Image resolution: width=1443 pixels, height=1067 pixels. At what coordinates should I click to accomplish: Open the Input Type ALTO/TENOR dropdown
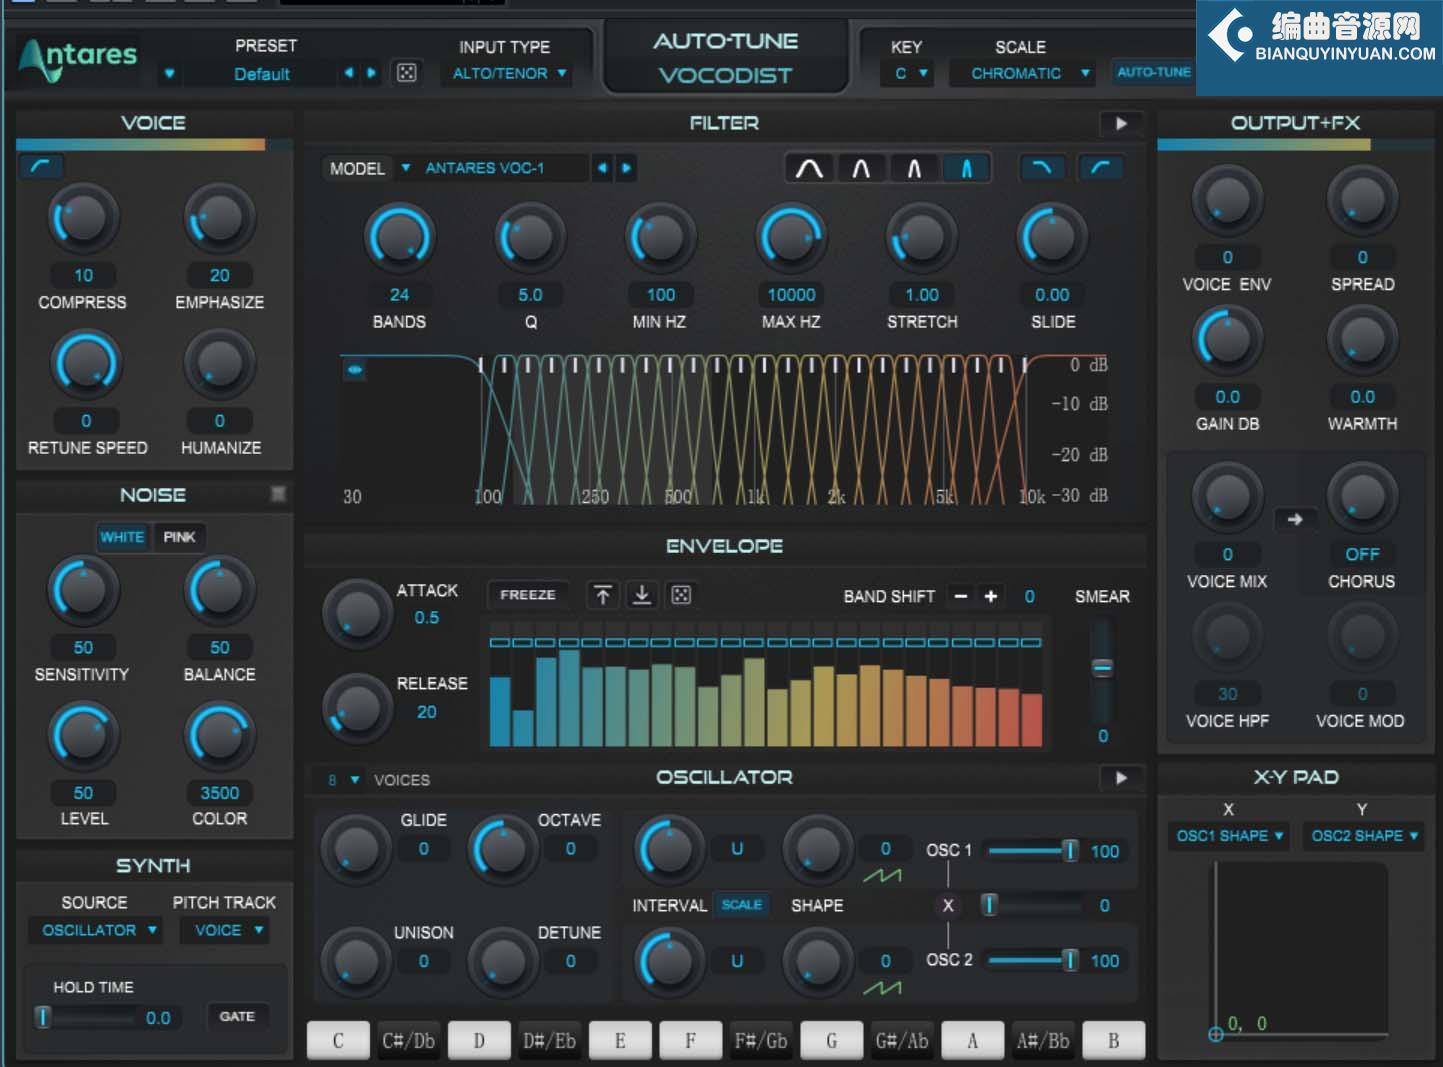508,73
